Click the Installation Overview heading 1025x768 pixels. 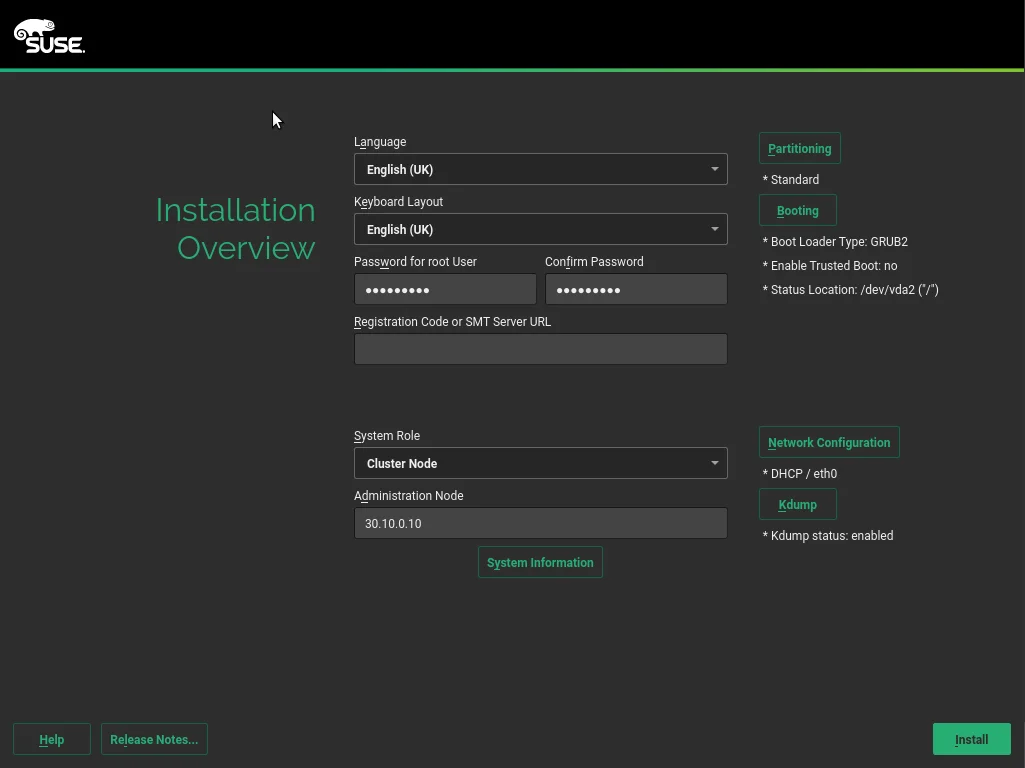[x=236, y=229]
